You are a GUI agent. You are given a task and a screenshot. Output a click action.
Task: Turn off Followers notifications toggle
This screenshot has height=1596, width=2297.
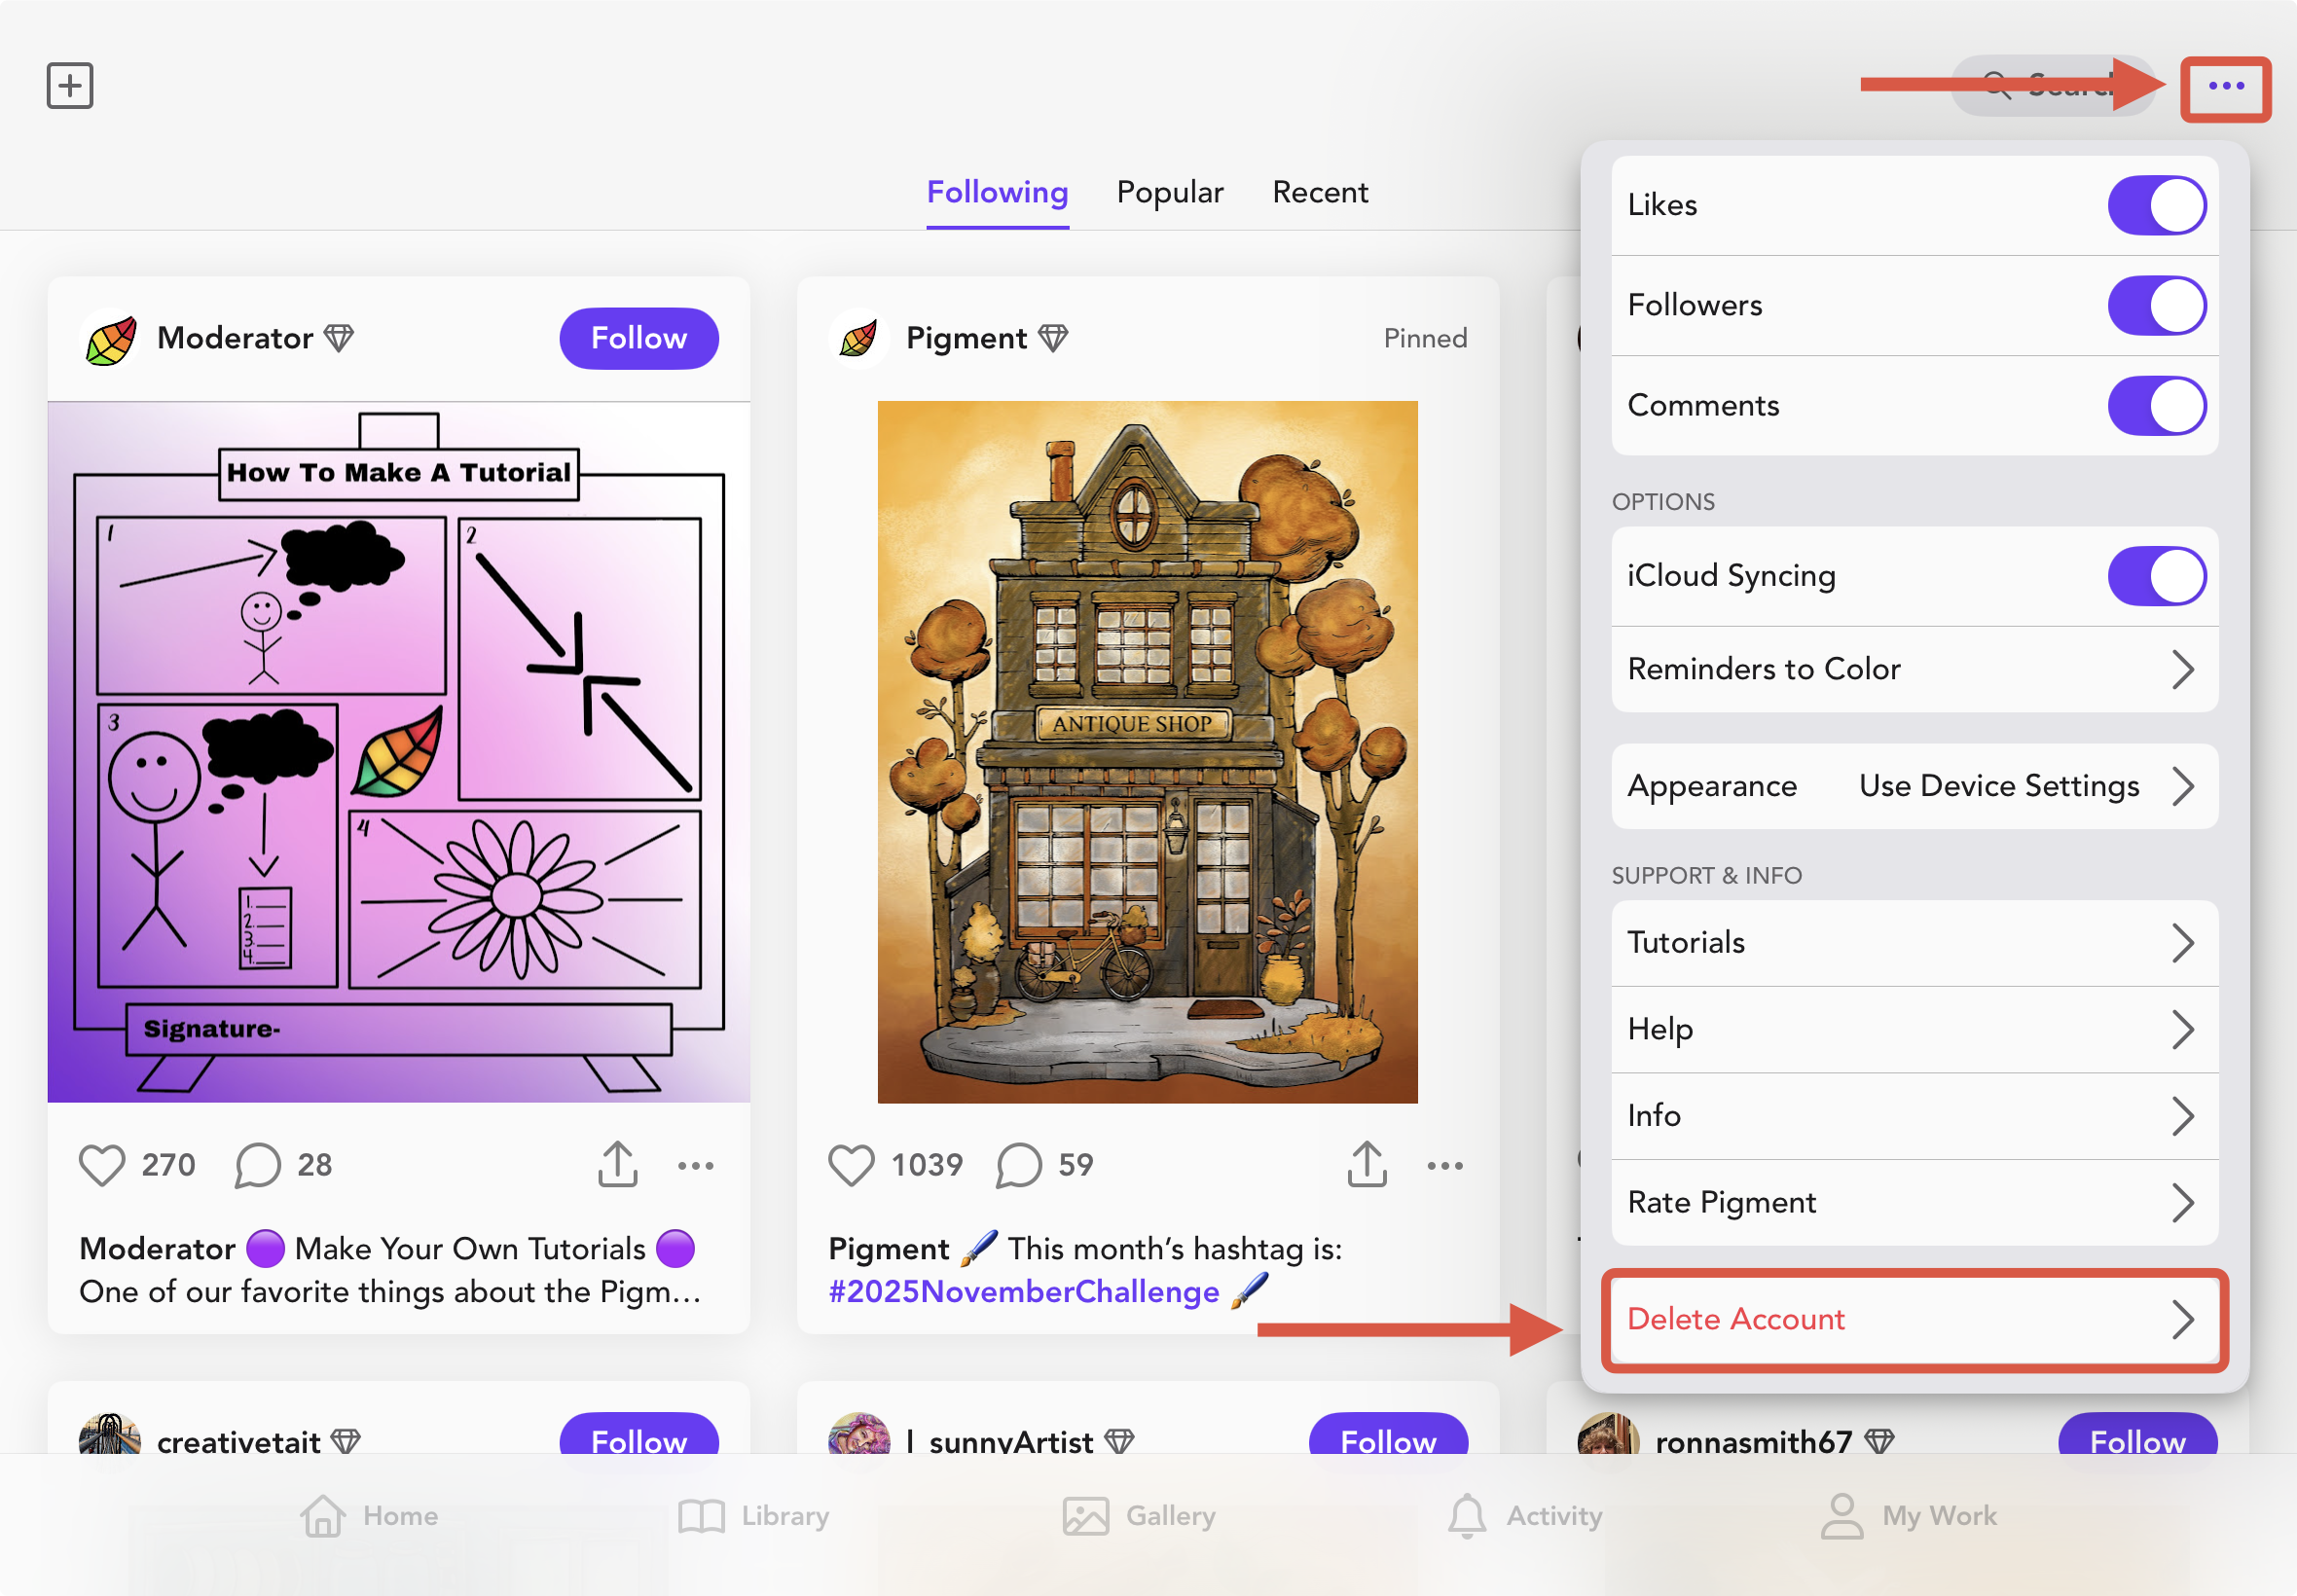[2157, 305]
